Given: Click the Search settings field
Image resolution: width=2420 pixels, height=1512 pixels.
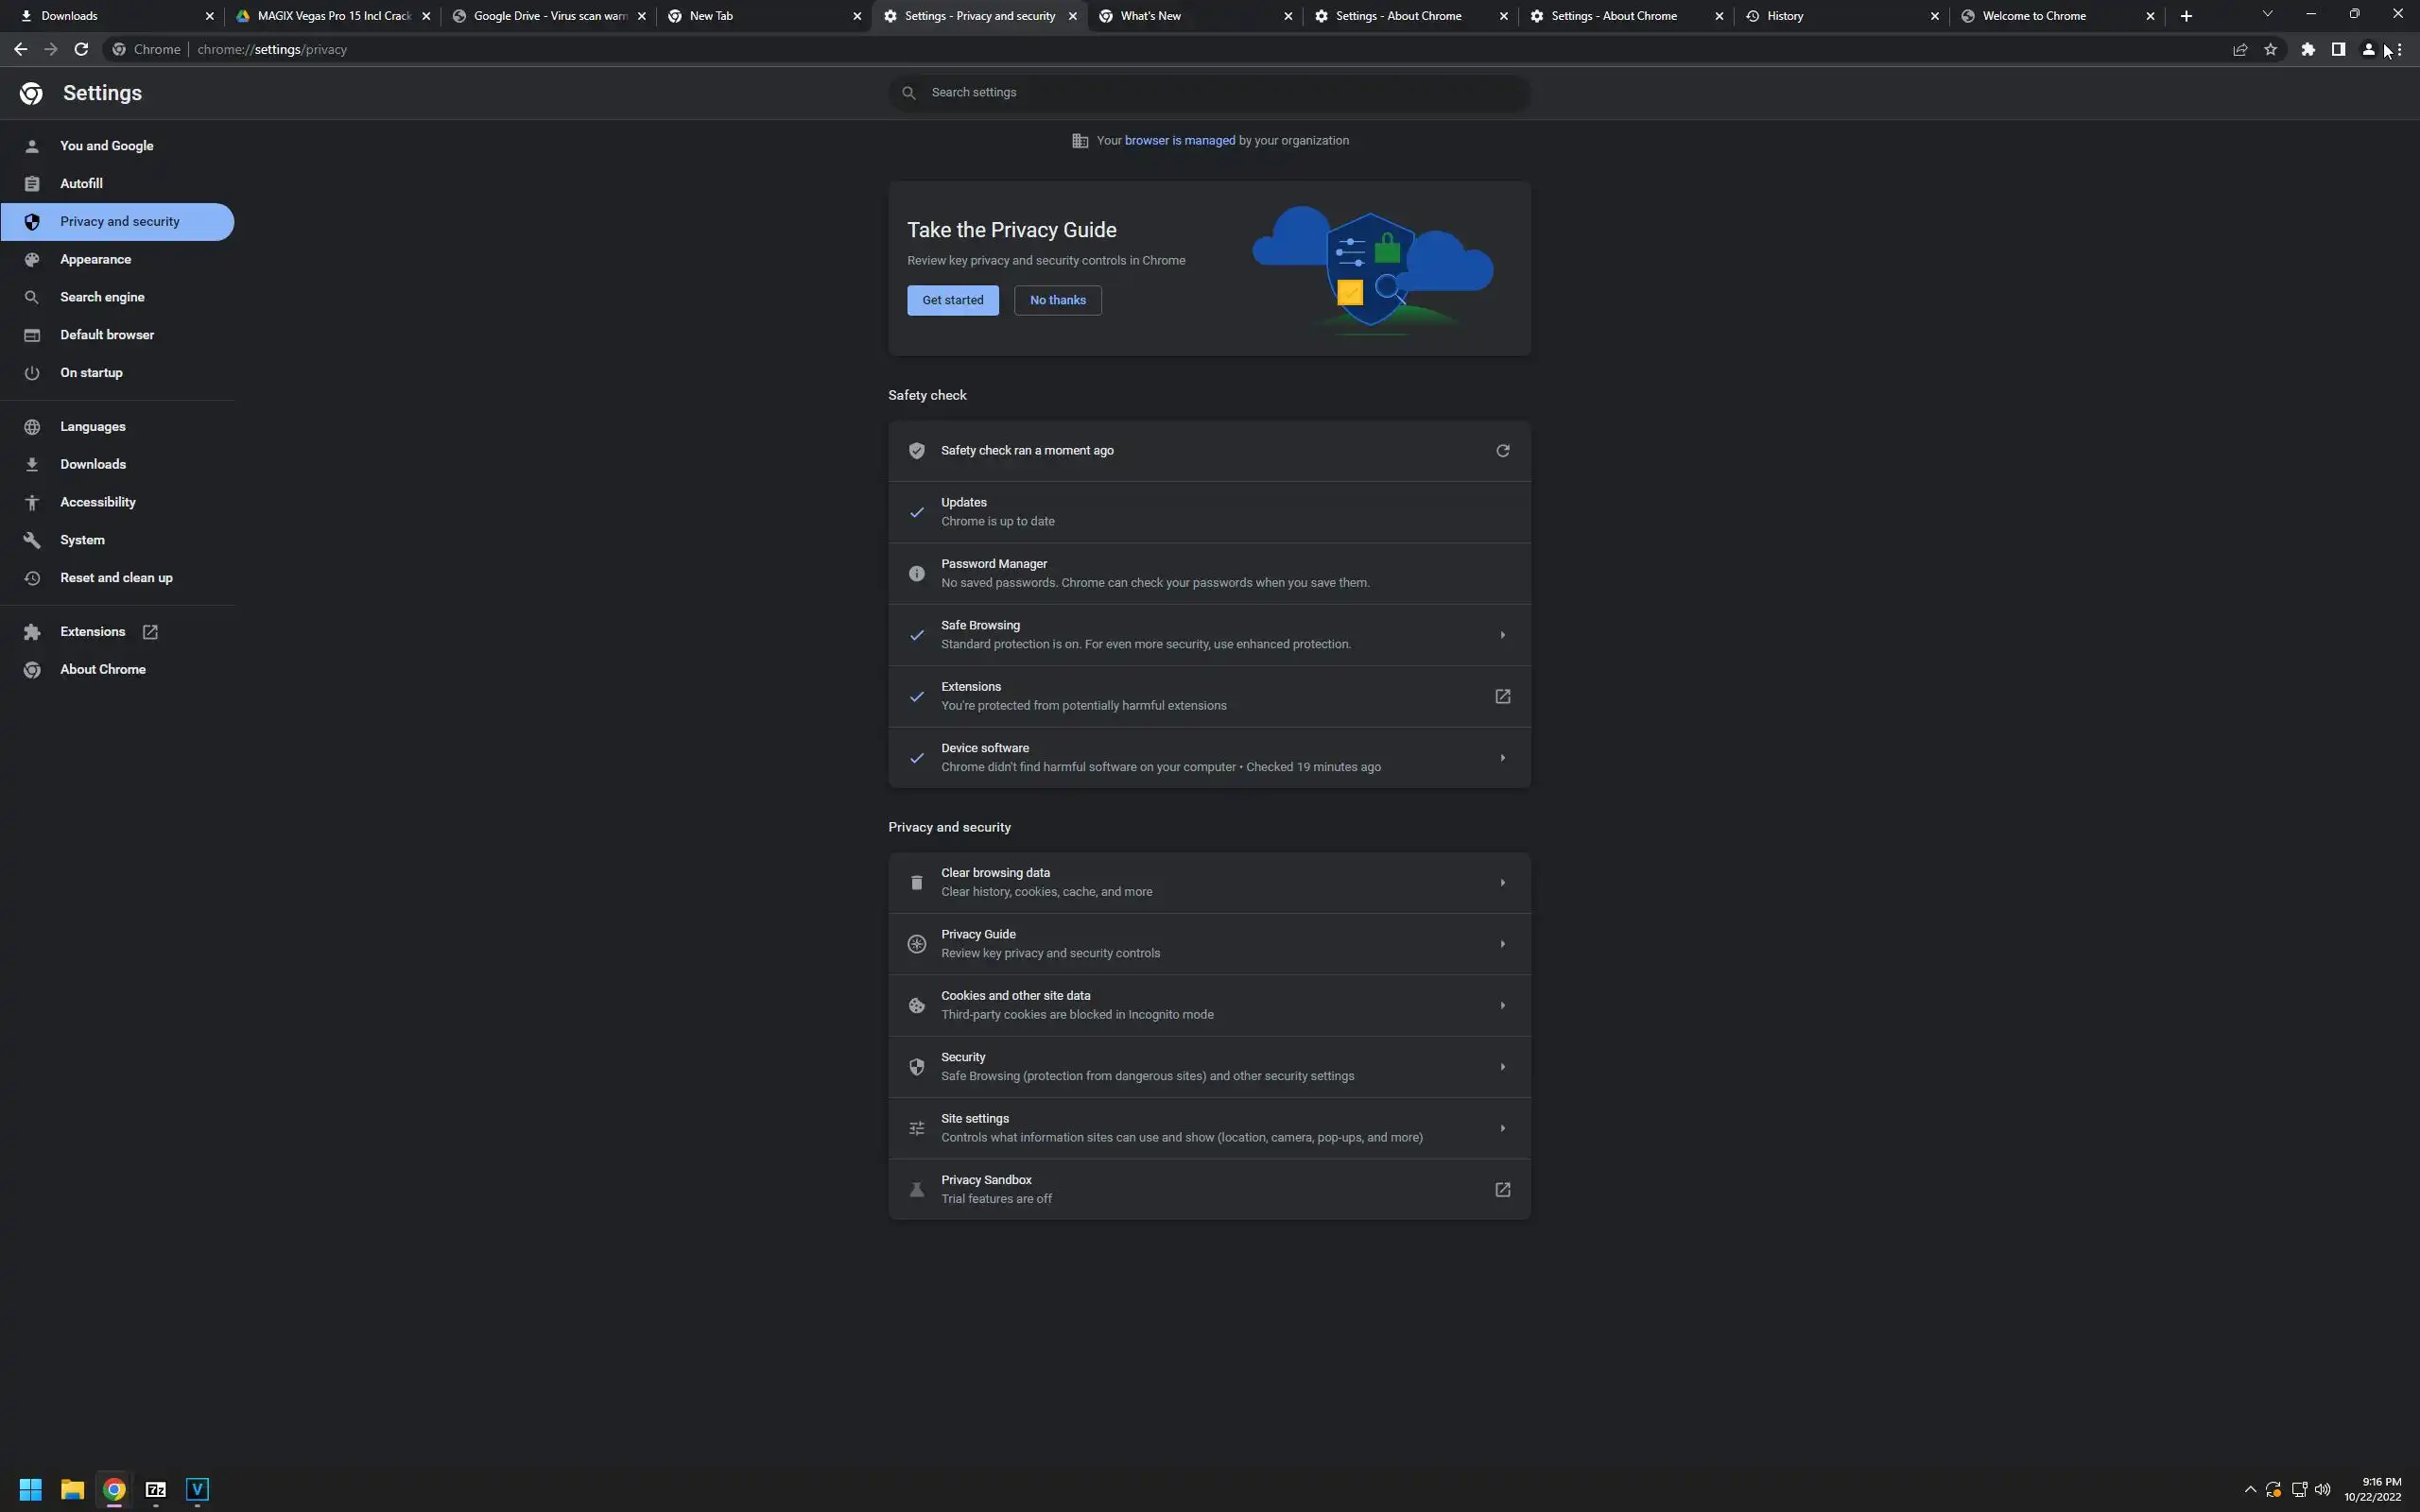Looking at the screenshot, I should 1210,93.
